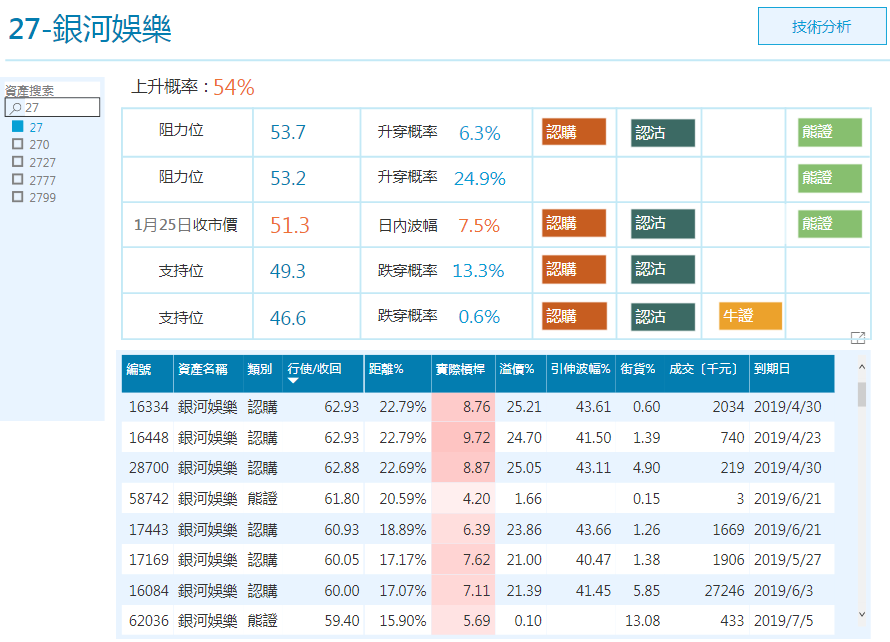Click 認購 in the 49.3 support row
Screen dimensions: 890x642
click(574, 269)
